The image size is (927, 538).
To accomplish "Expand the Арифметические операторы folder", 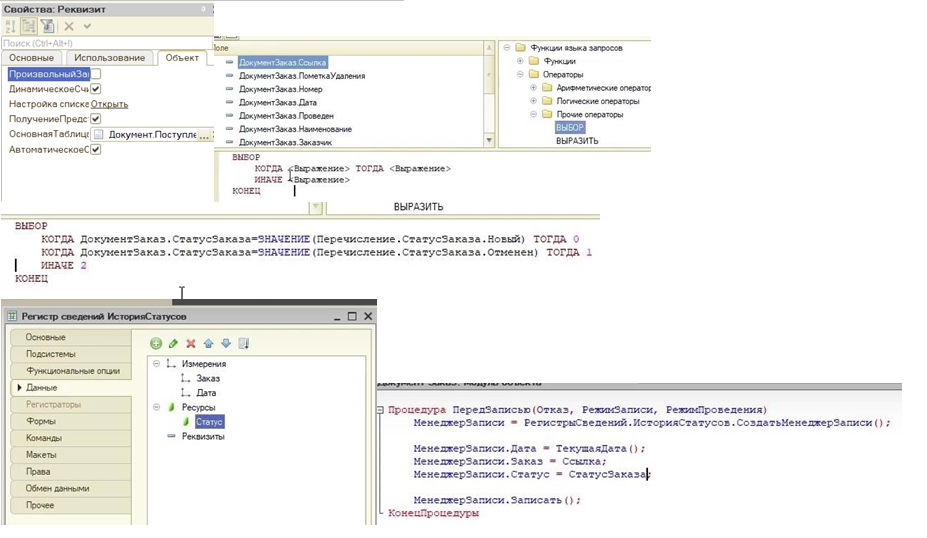I will pyautogui.click(x=533, y=88).
